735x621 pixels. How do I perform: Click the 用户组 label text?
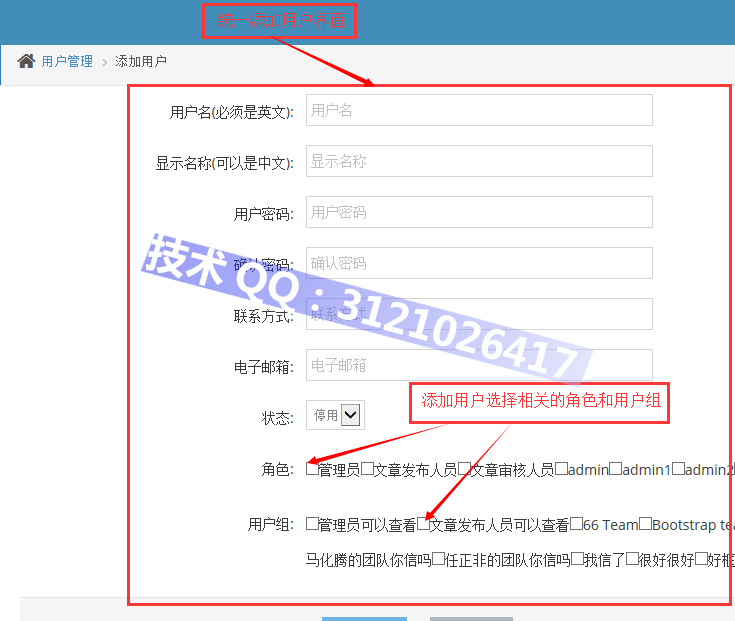tap(270, 524)
